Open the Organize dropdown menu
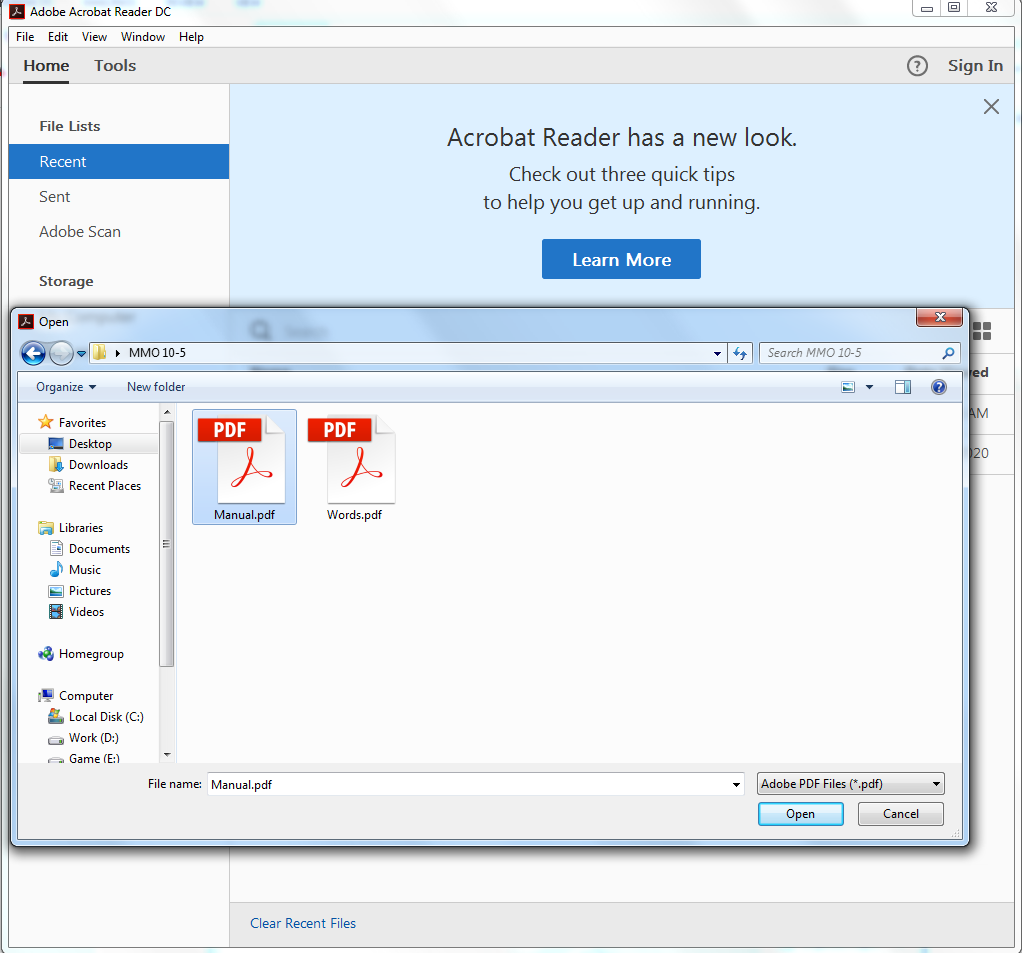 (x=66, y=387)
